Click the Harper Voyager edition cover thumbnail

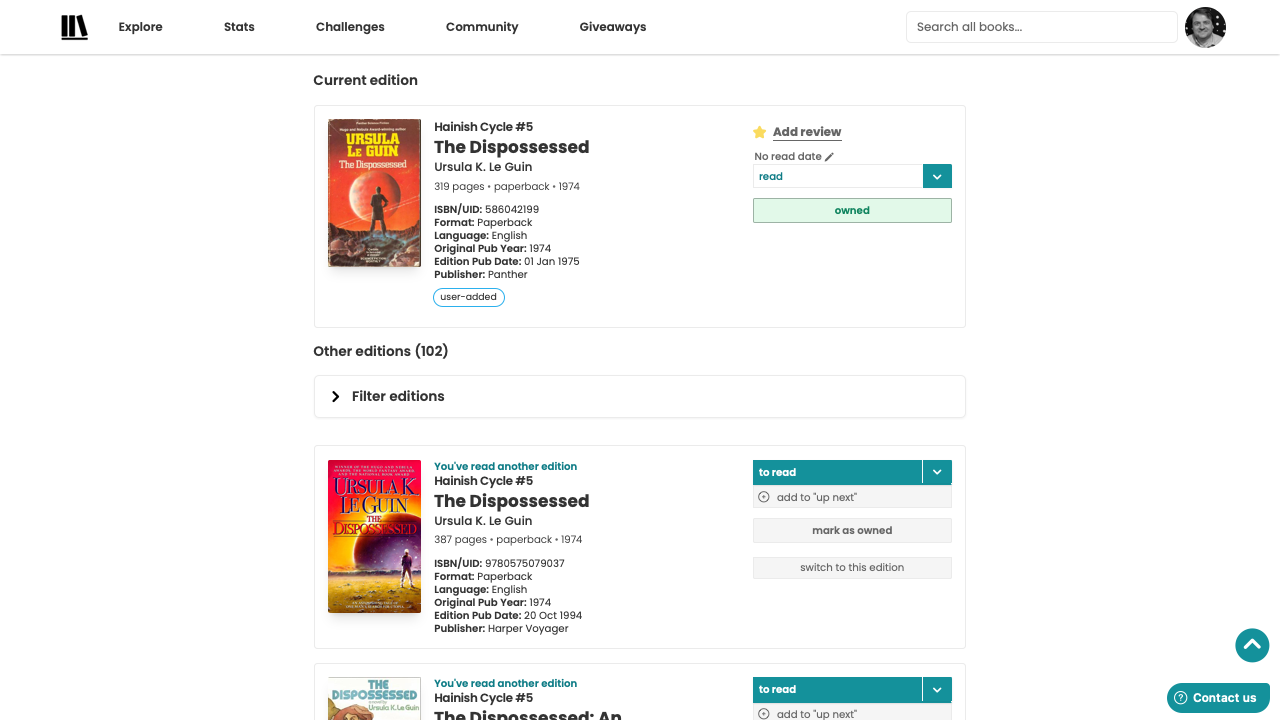374,536
